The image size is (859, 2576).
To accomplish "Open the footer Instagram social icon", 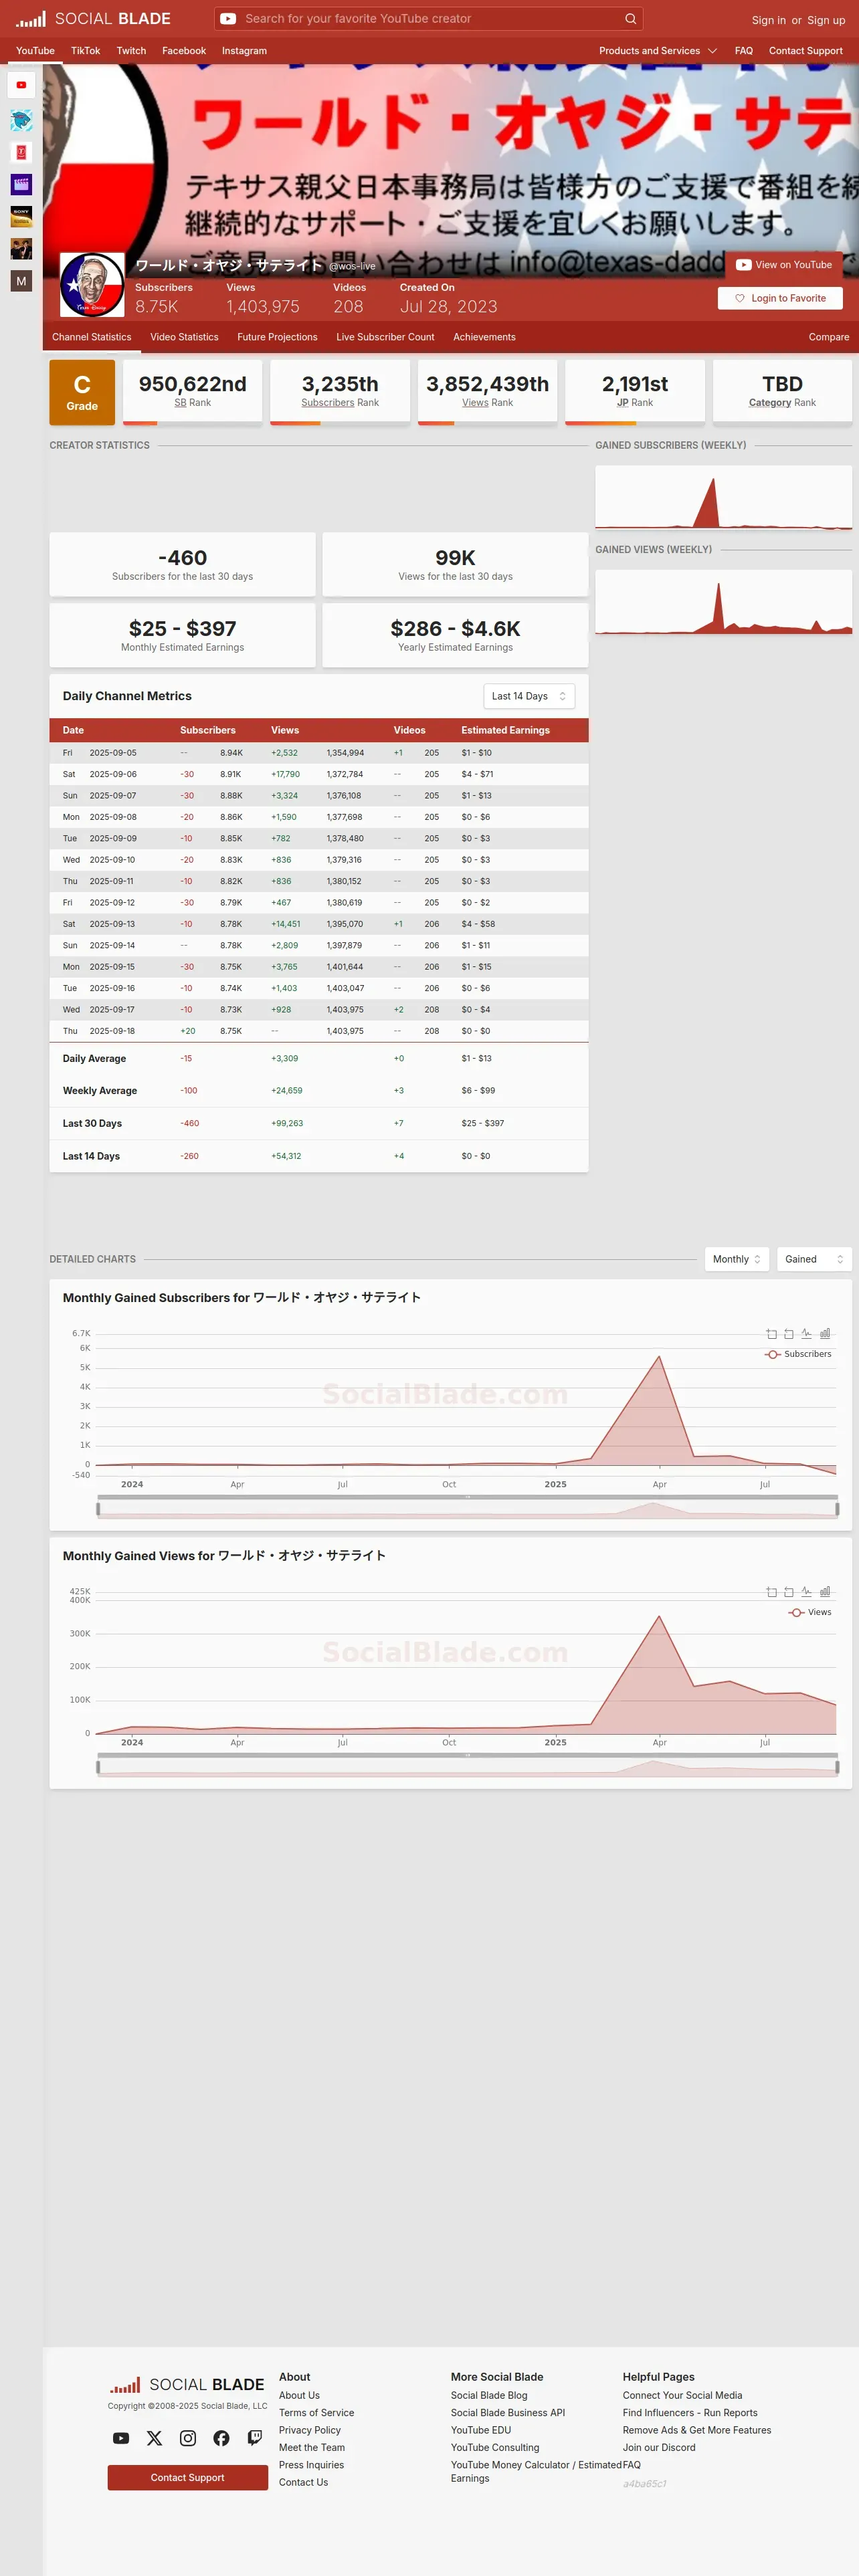I will coord(188,2438).
